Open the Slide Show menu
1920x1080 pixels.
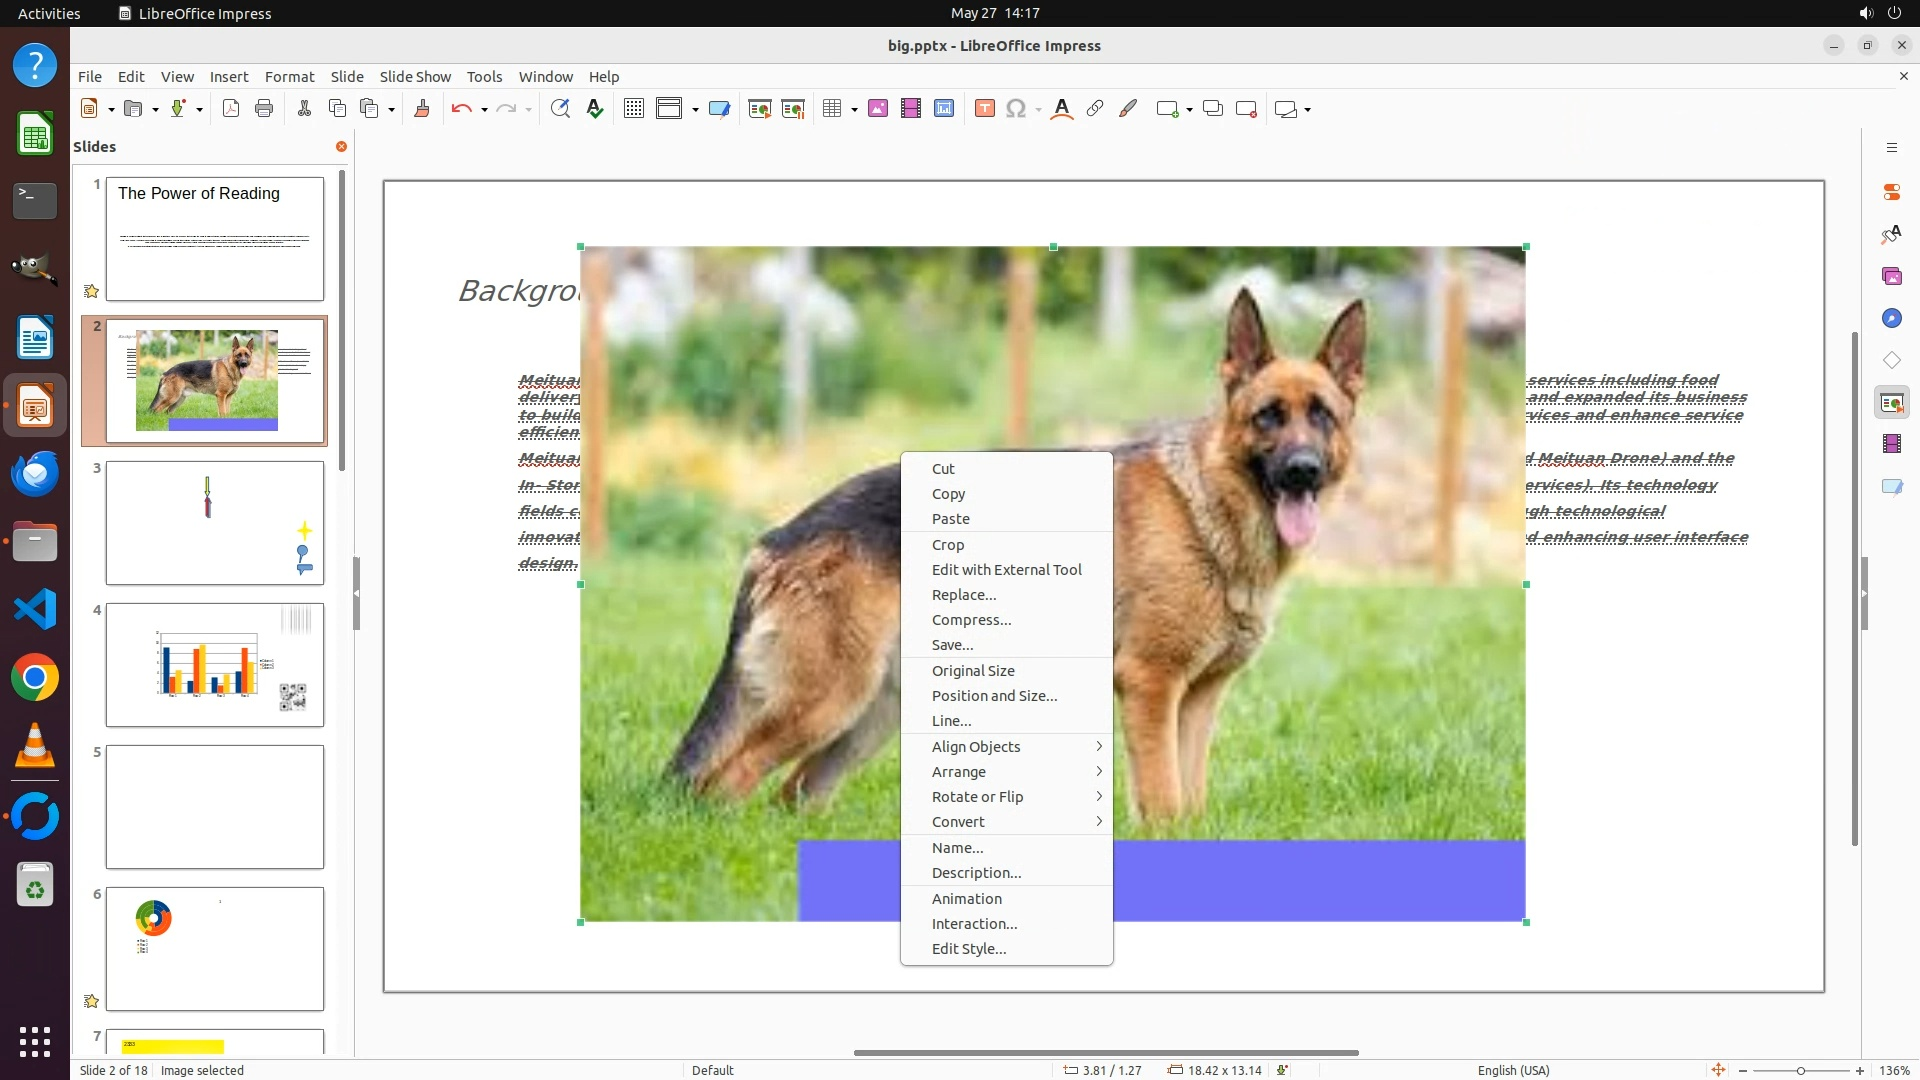pos(414,77)
